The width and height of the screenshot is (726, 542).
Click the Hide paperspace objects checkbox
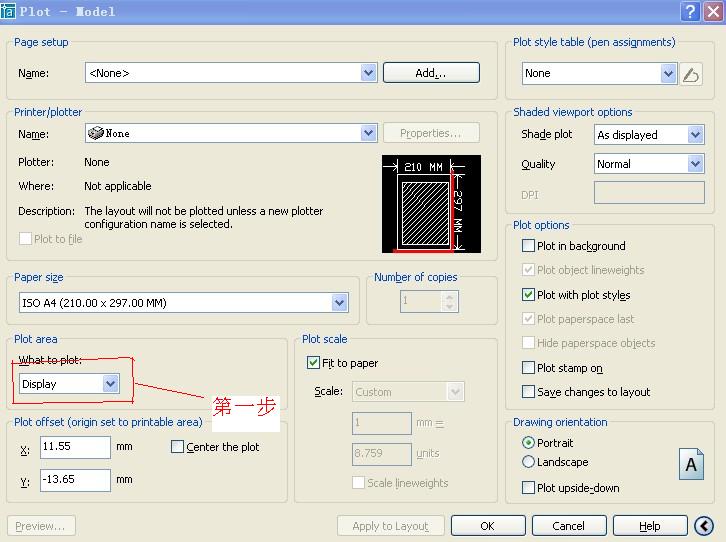coord(528,343)
